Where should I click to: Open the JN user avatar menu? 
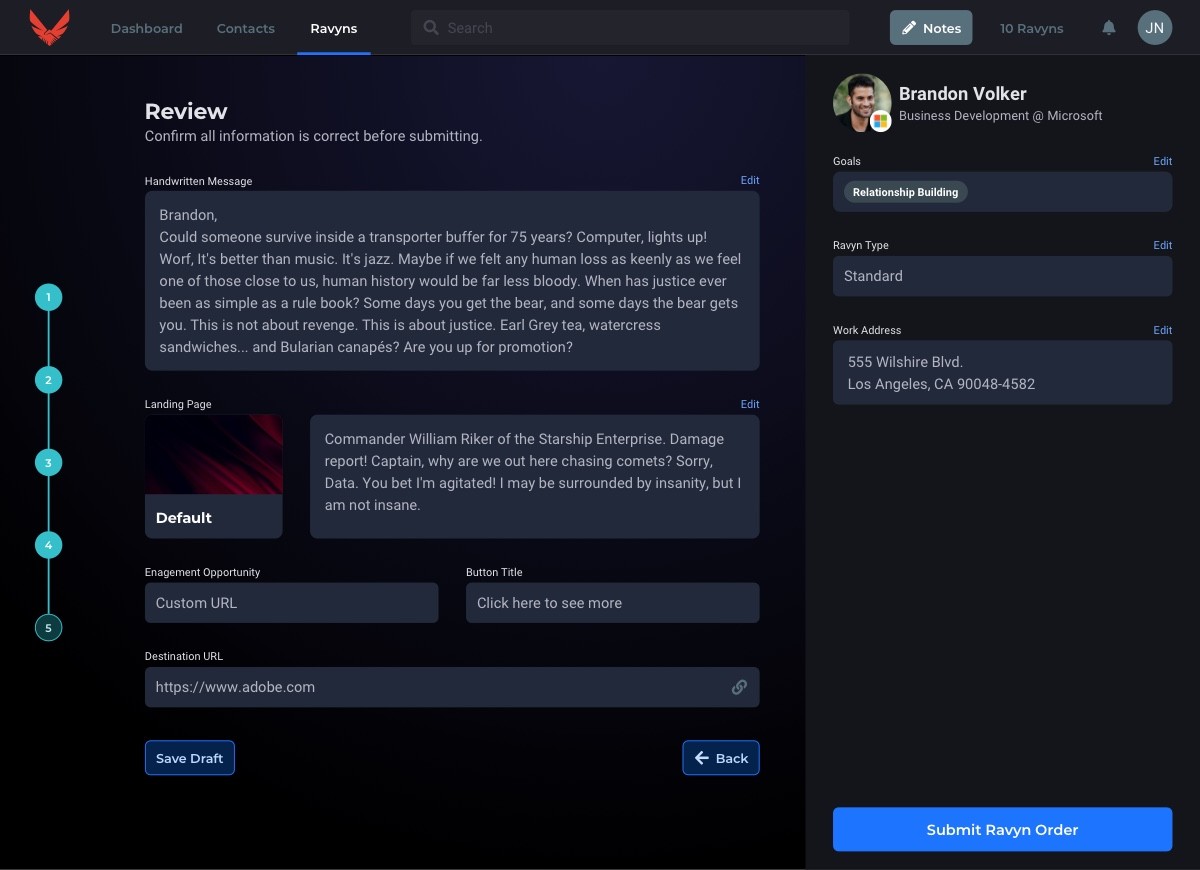point(1154,28)
